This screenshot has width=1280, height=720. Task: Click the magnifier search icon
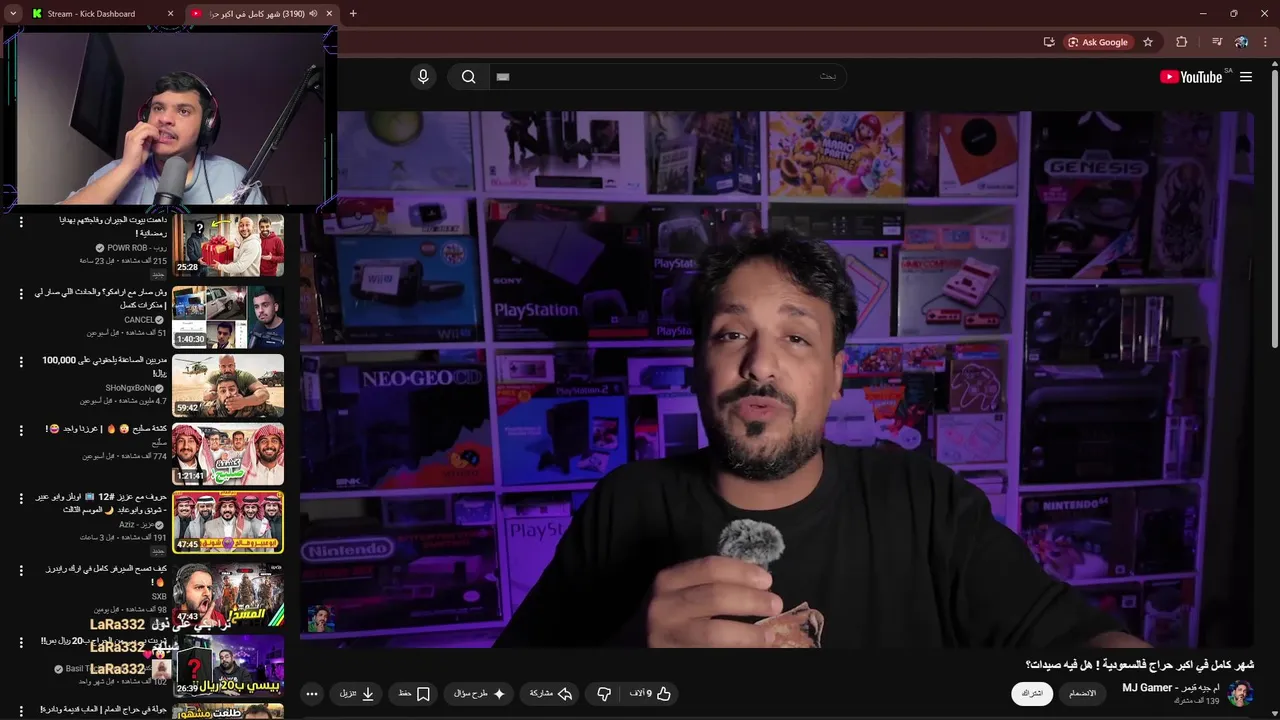(468, 77)
